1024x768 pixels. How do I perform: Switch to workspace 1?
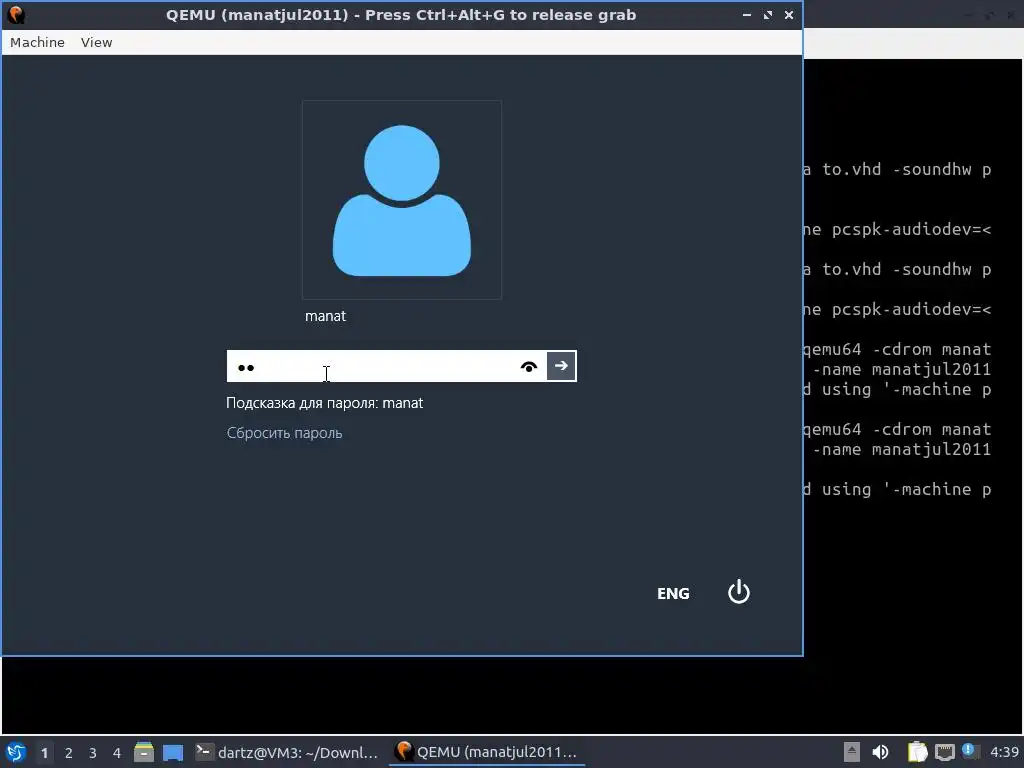[x=44, y=753]
